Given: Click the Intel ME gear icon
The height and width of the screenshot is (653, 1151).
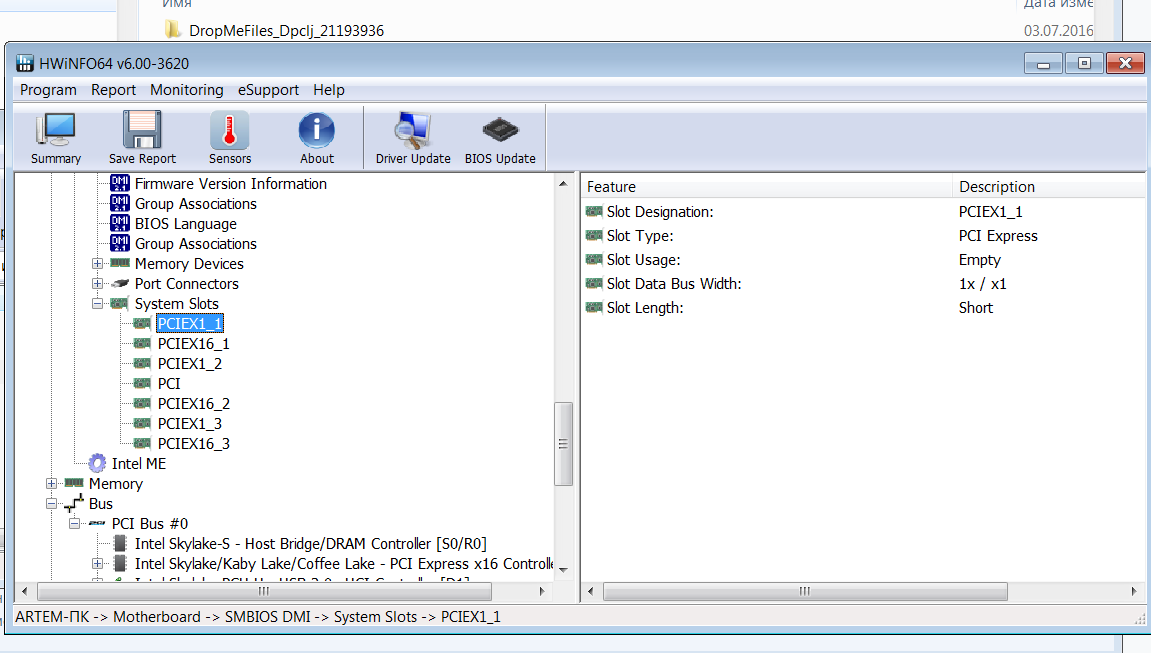Looking at the screenshot, I should [x=97, y=463].
